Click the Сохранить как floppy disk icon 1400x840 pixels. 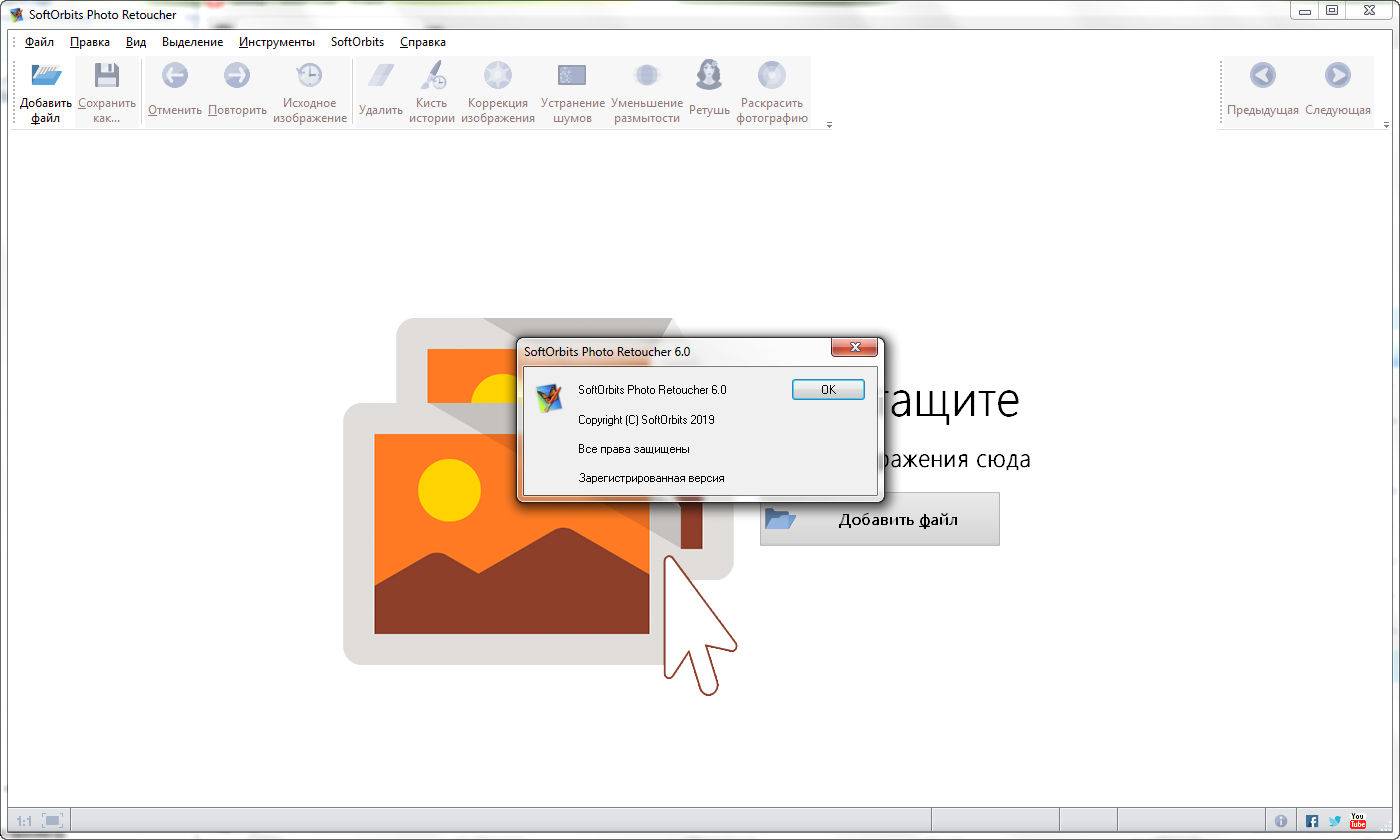pos(107,76)
